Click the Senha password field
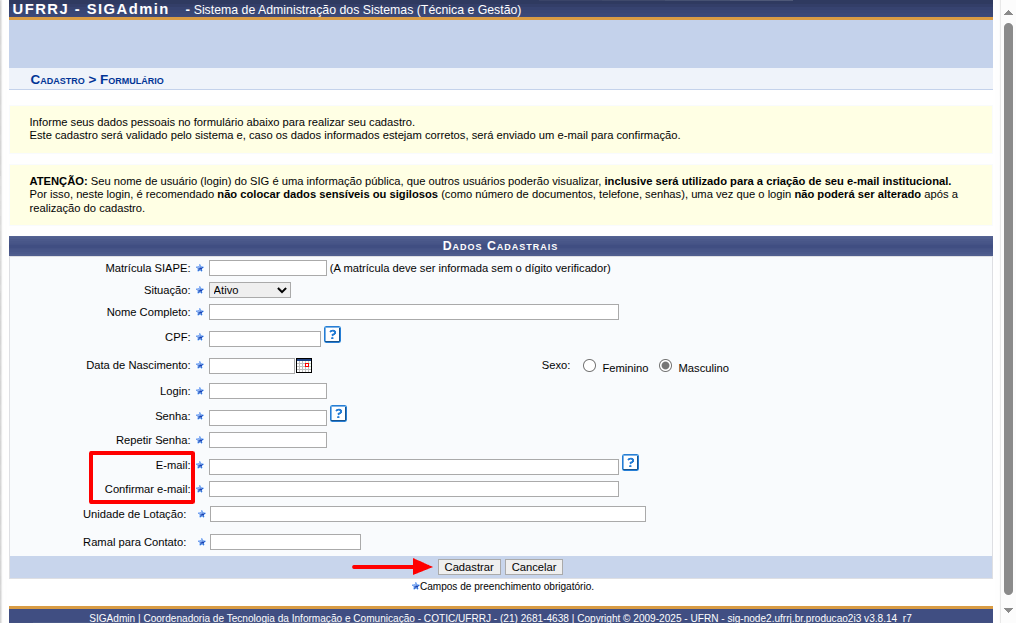This screenshot has width=1016, height=623. coord(268,417)
